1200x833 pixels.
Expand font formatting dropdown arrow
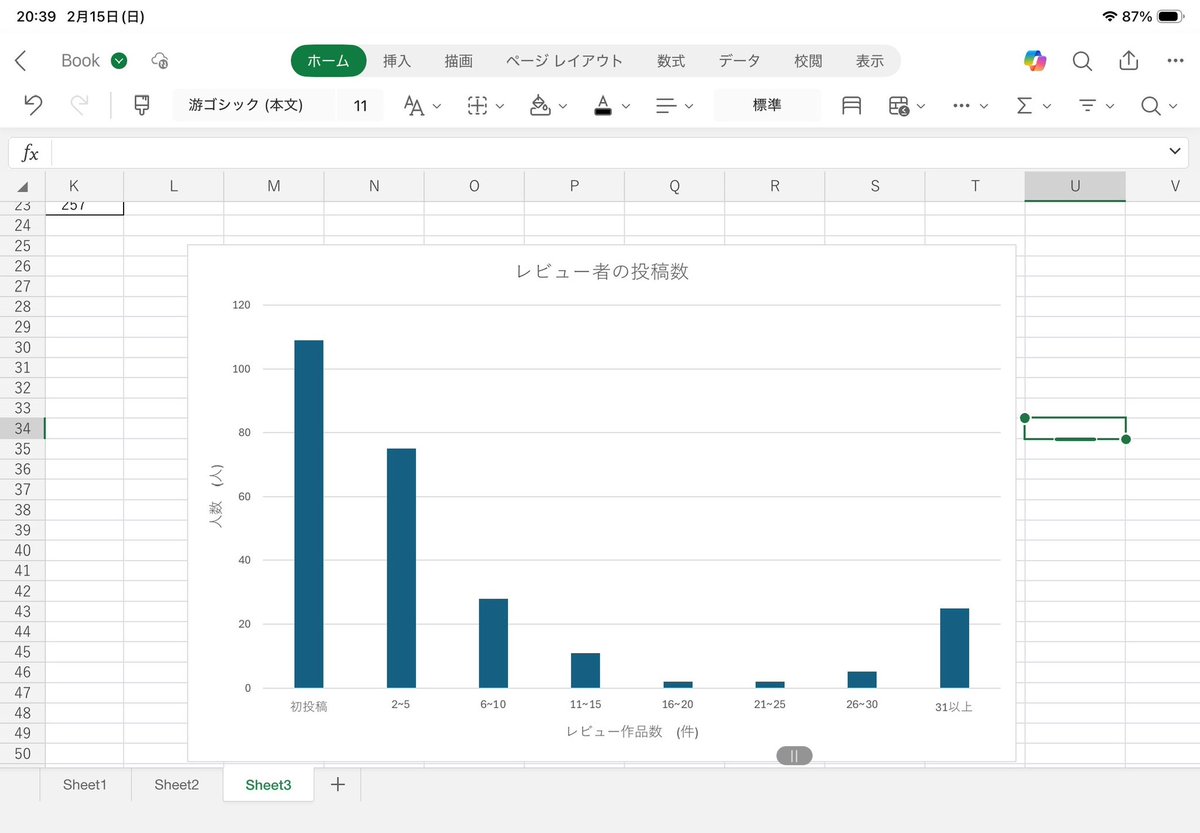click(x=437, y=106)
